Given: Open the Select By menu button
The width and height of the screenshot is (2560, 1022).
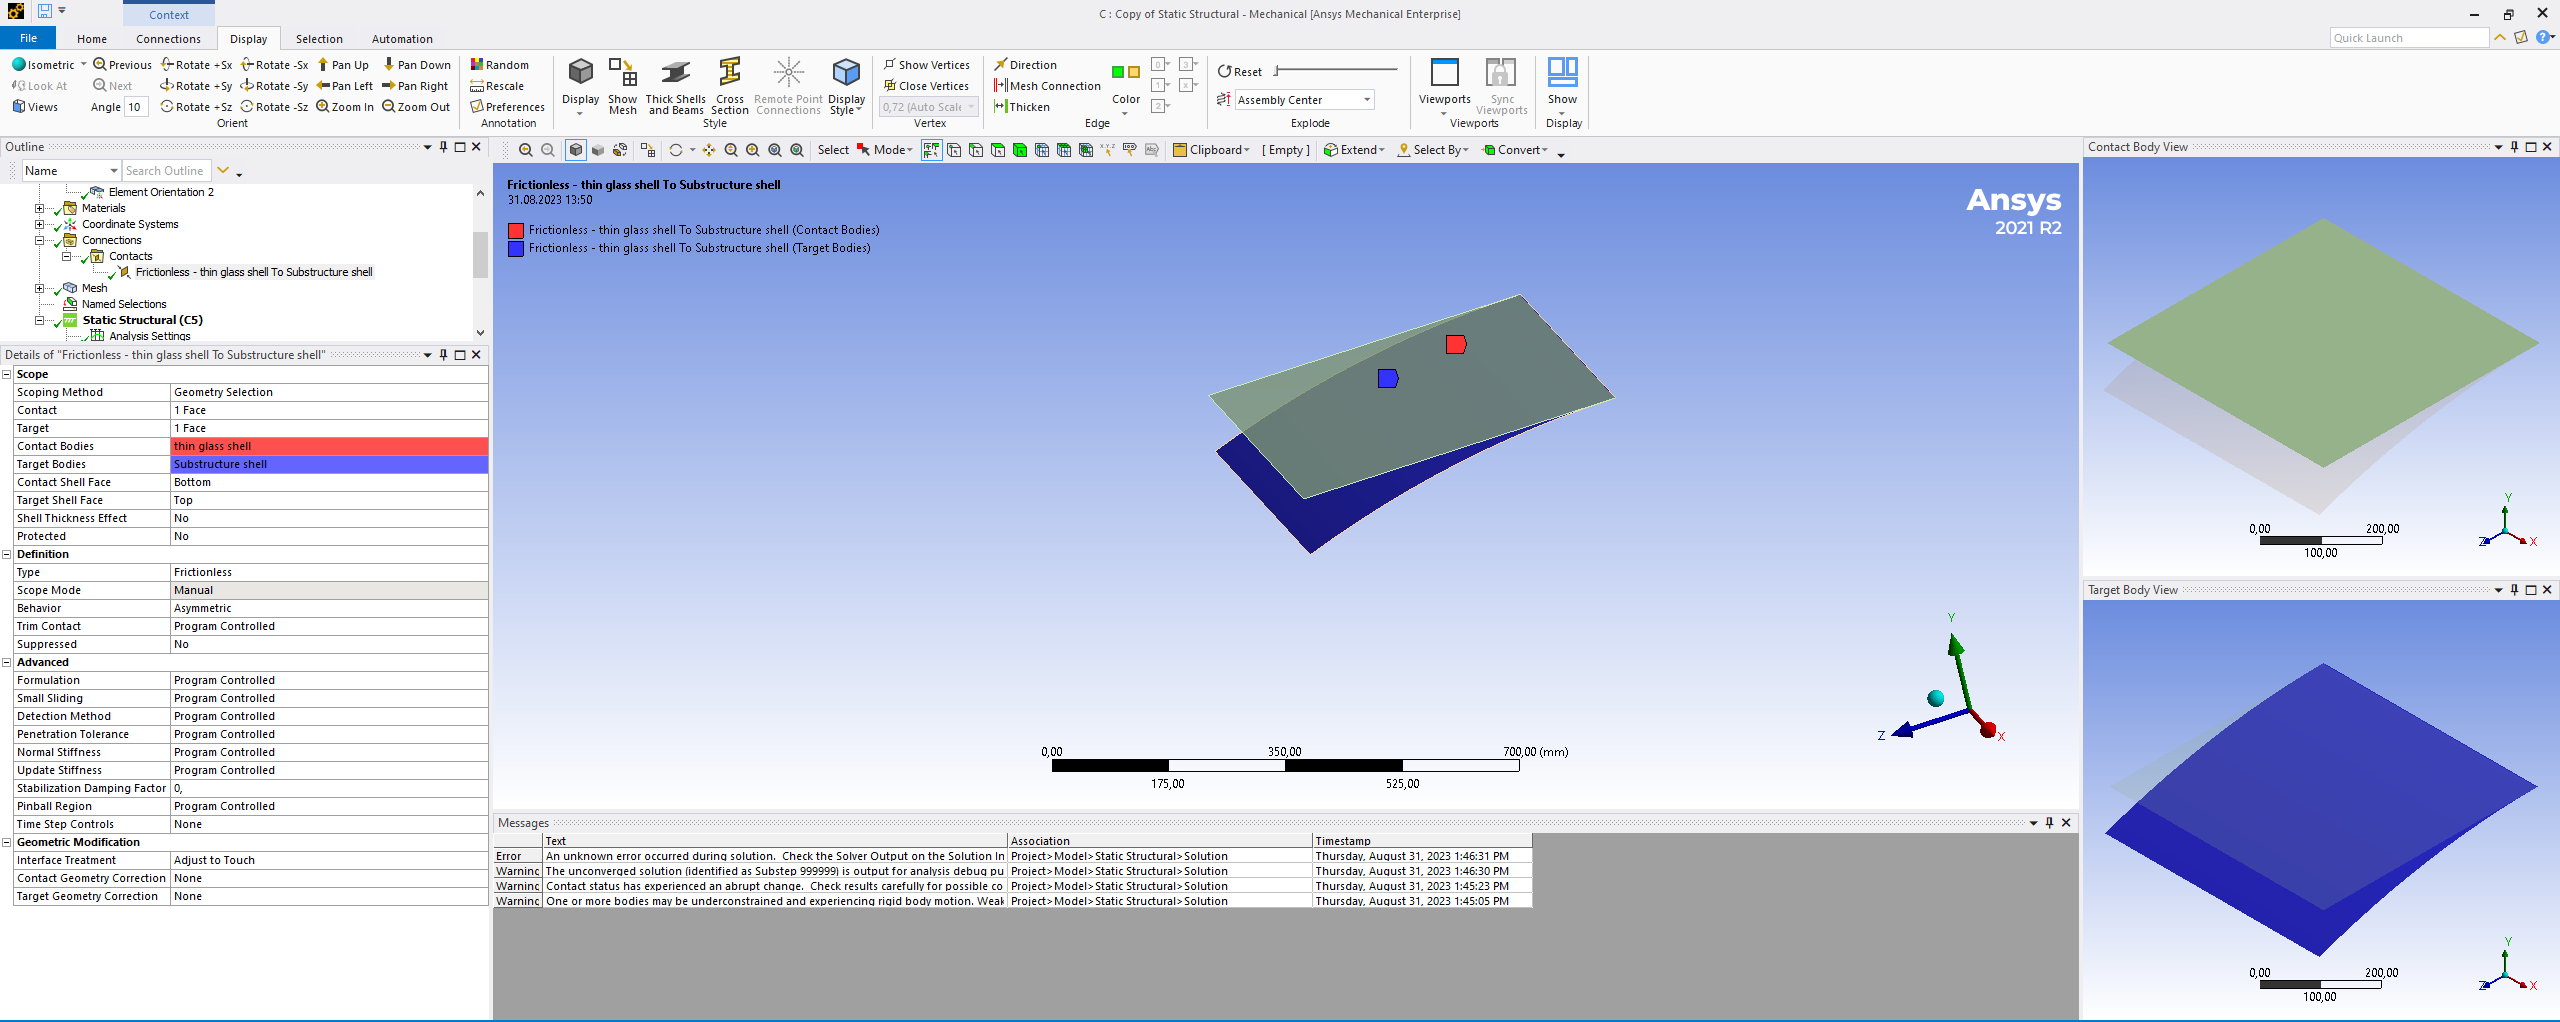Looking at the screenshot, I should 1433,150.
